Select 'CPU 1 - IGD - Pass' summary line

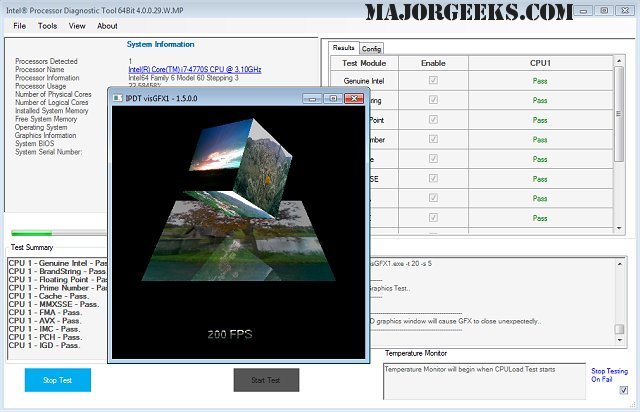44,345
